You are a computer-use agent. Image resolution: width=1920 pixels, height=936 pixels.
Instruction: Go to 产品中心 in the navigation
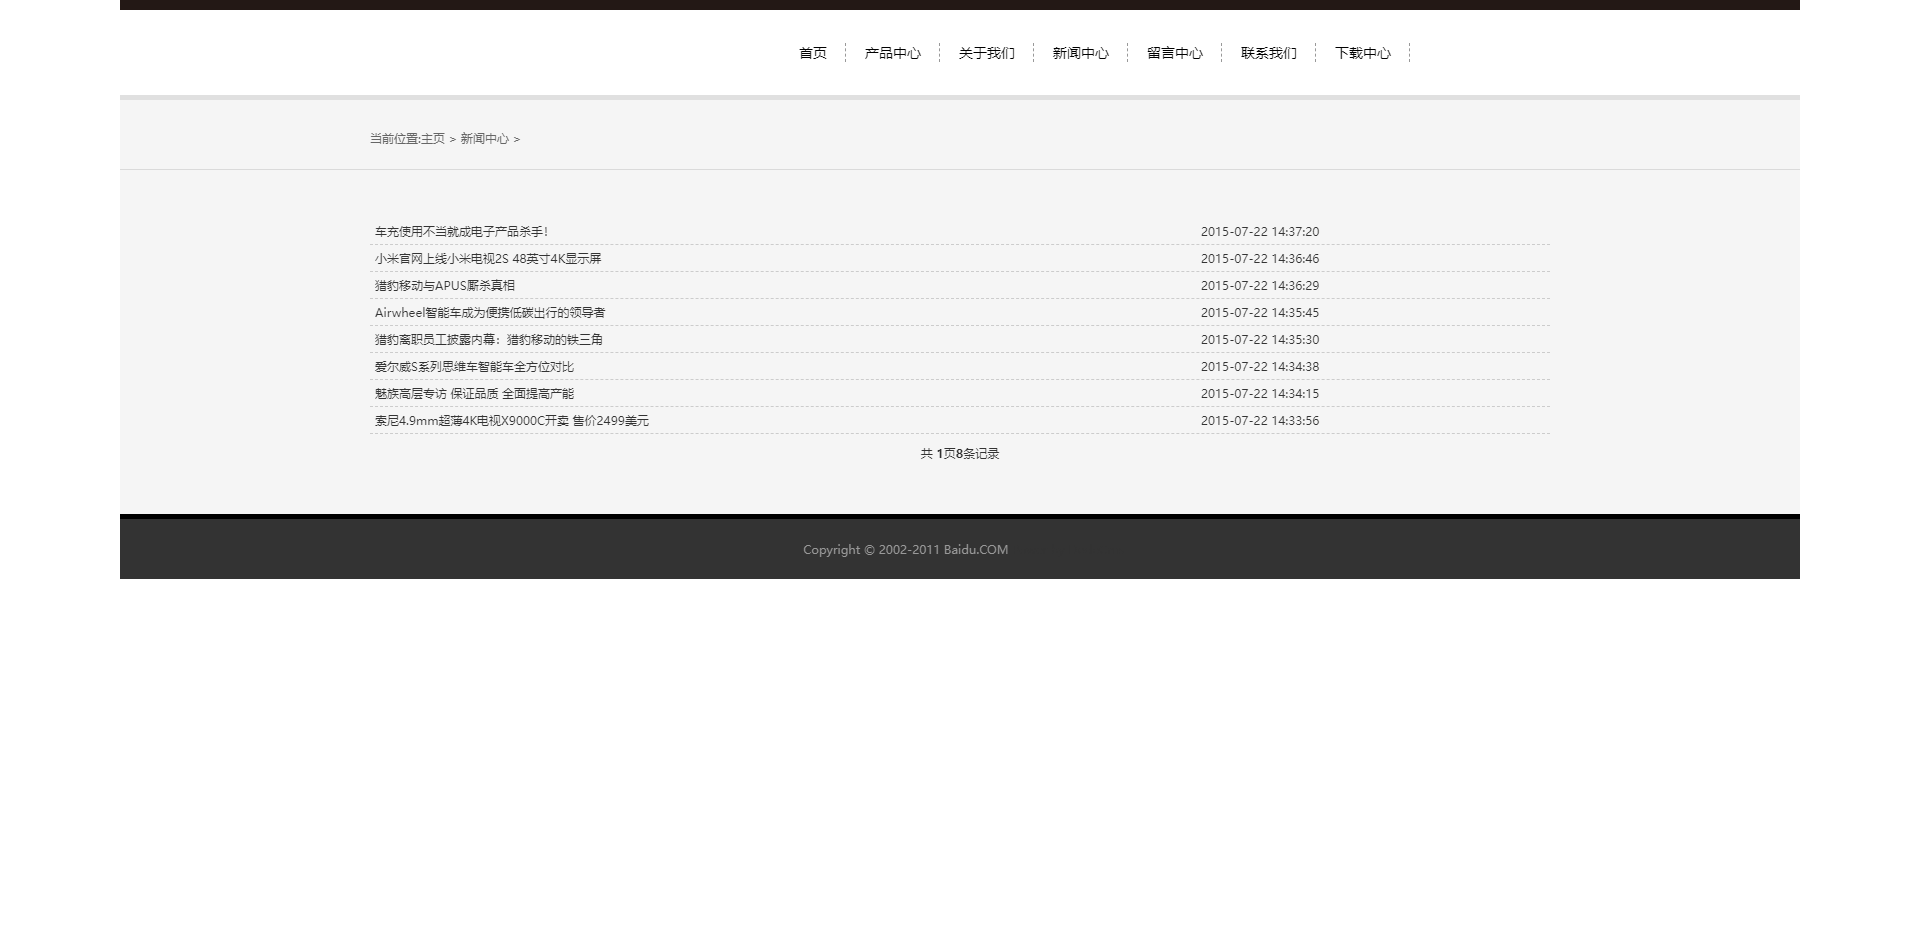[892, 53]
